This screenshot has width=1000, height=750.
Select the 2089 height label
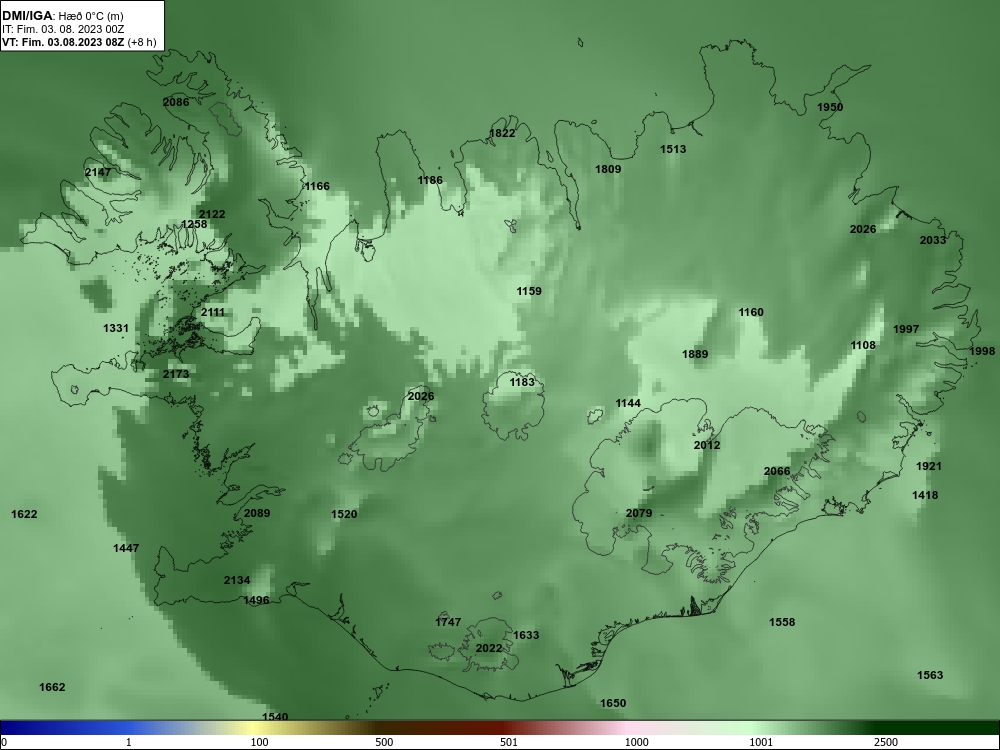coord(257,513)
